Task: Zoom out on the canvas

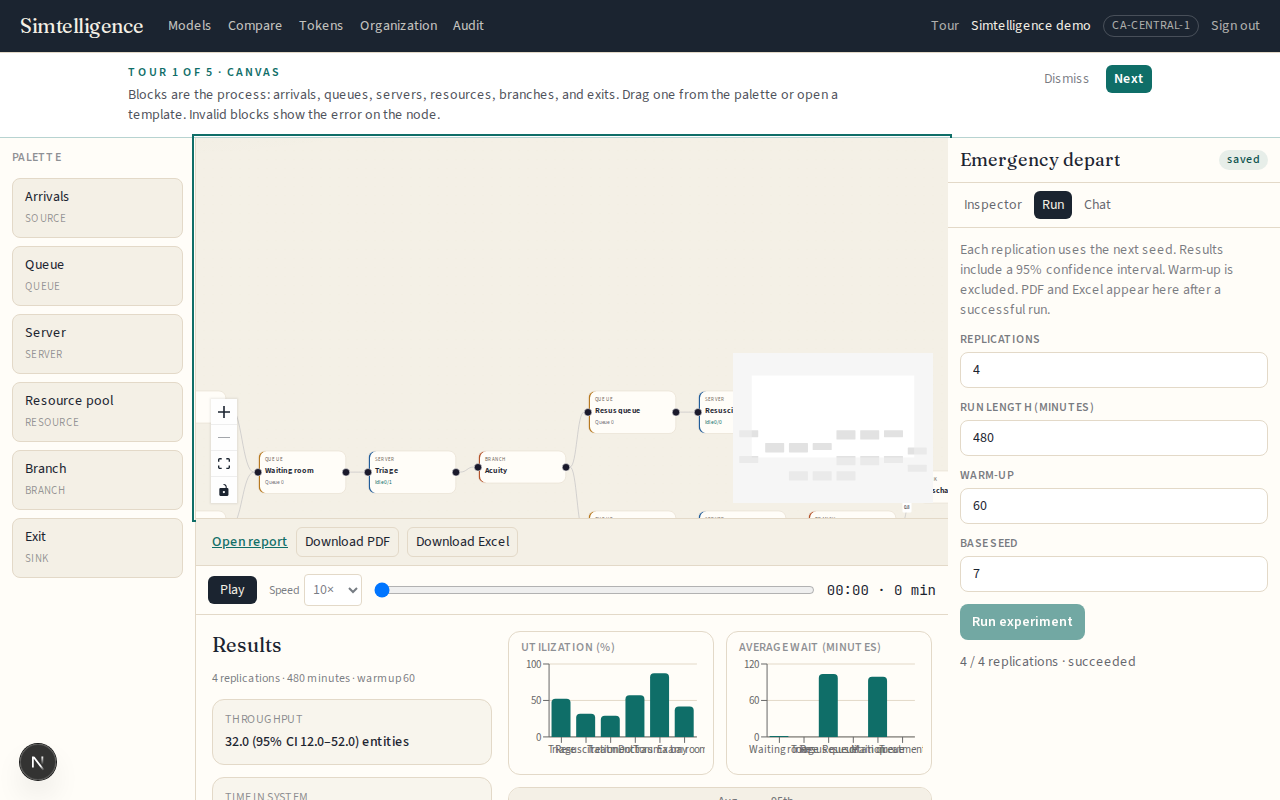Action: (x=224, y=438)
